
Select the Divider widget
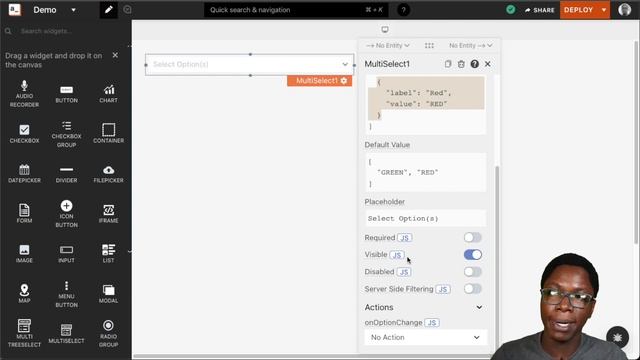(67, 174)
